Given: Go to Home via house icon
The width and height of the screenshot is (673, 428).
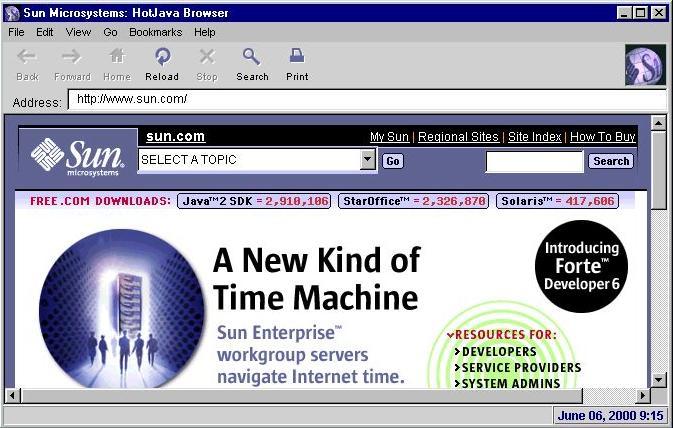Looking at the screenshot, I should coord(117,56).
